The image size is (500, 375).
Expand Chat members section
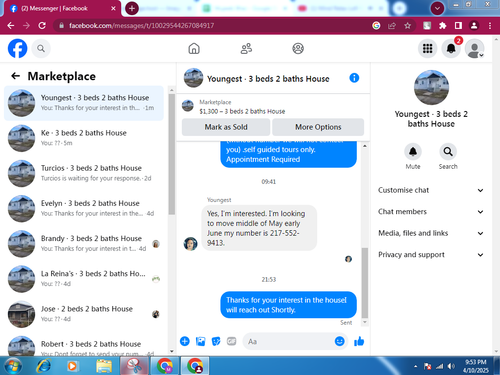pos(431,212)
